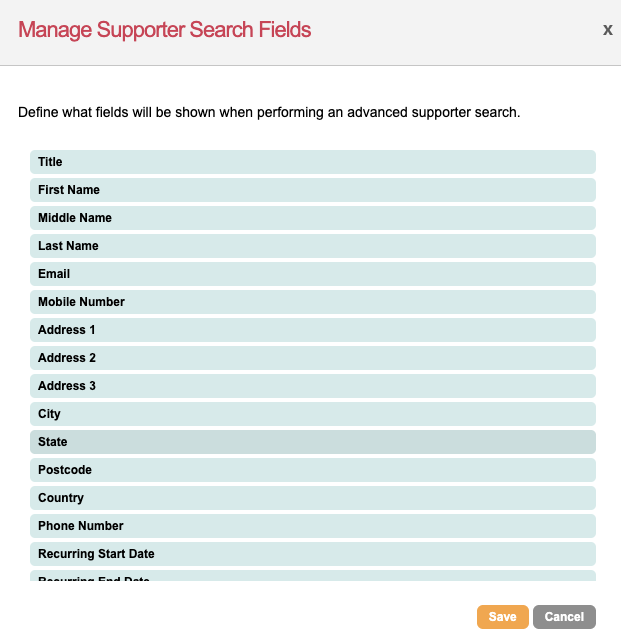The height and width of the screenshot is (635, 621).
Task: Click the Save button
Action: pos(502,617)
